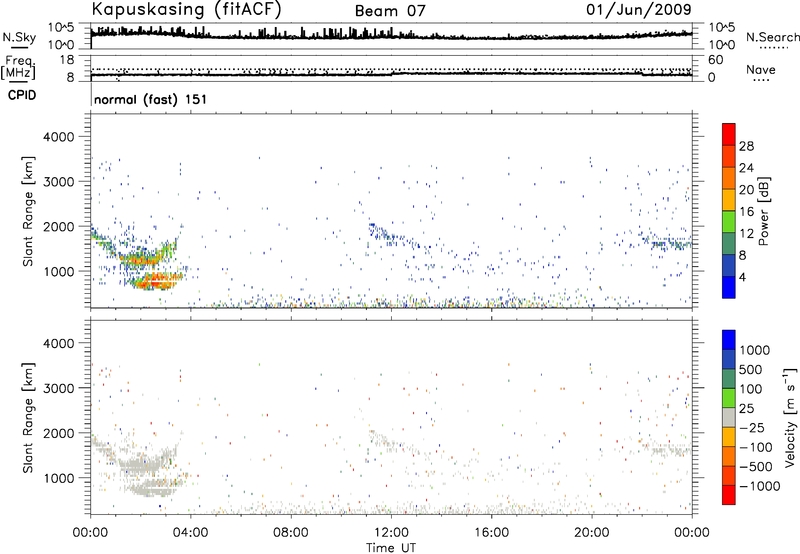Click the 'Time UT' axis title
This screenshot has width=800, height=554.
(x=391, y=548)
